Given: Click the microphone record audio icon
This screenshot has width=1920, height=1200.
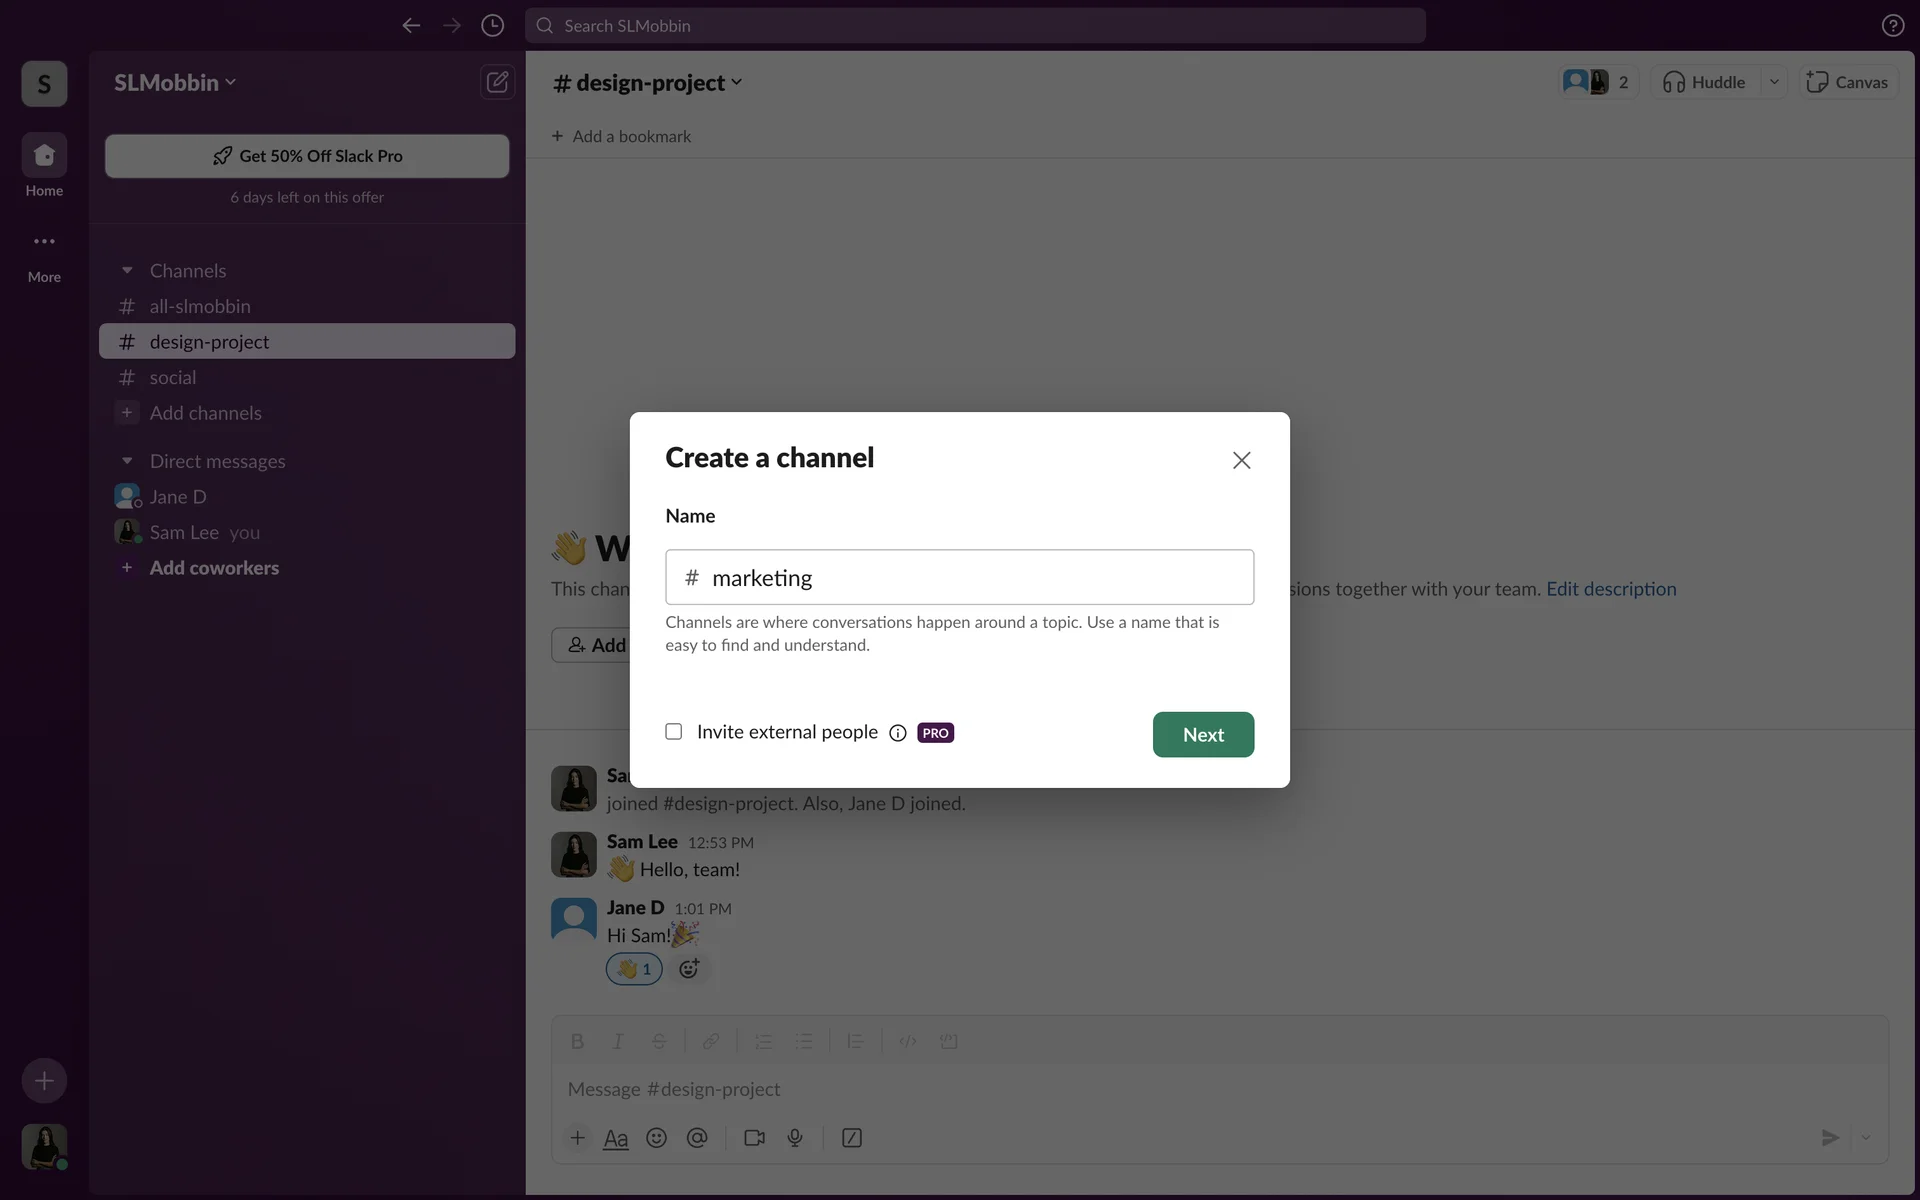Looking at the screenshot, I should pyautogui.click(x=795, y=1138).
